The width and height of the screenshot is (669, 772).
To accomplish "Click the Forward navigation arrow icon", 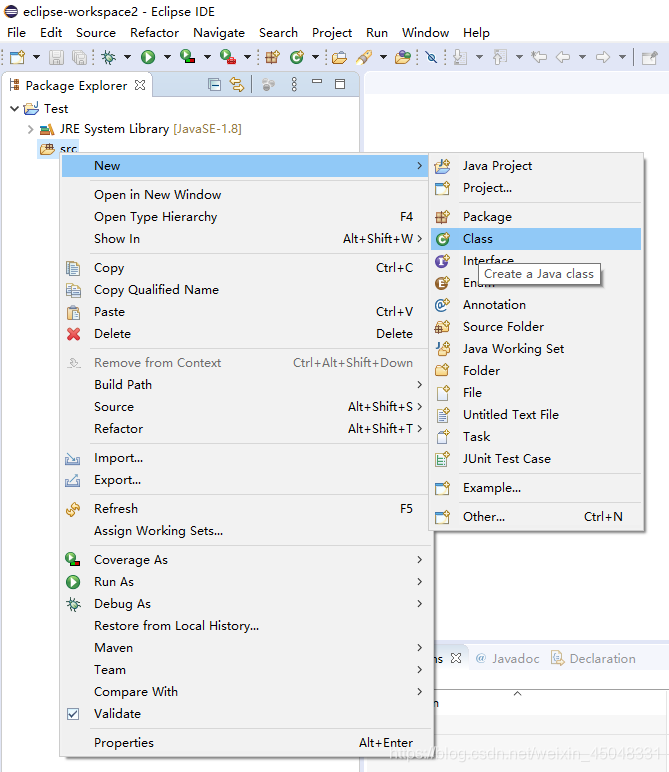I will [x=603, y=57].
